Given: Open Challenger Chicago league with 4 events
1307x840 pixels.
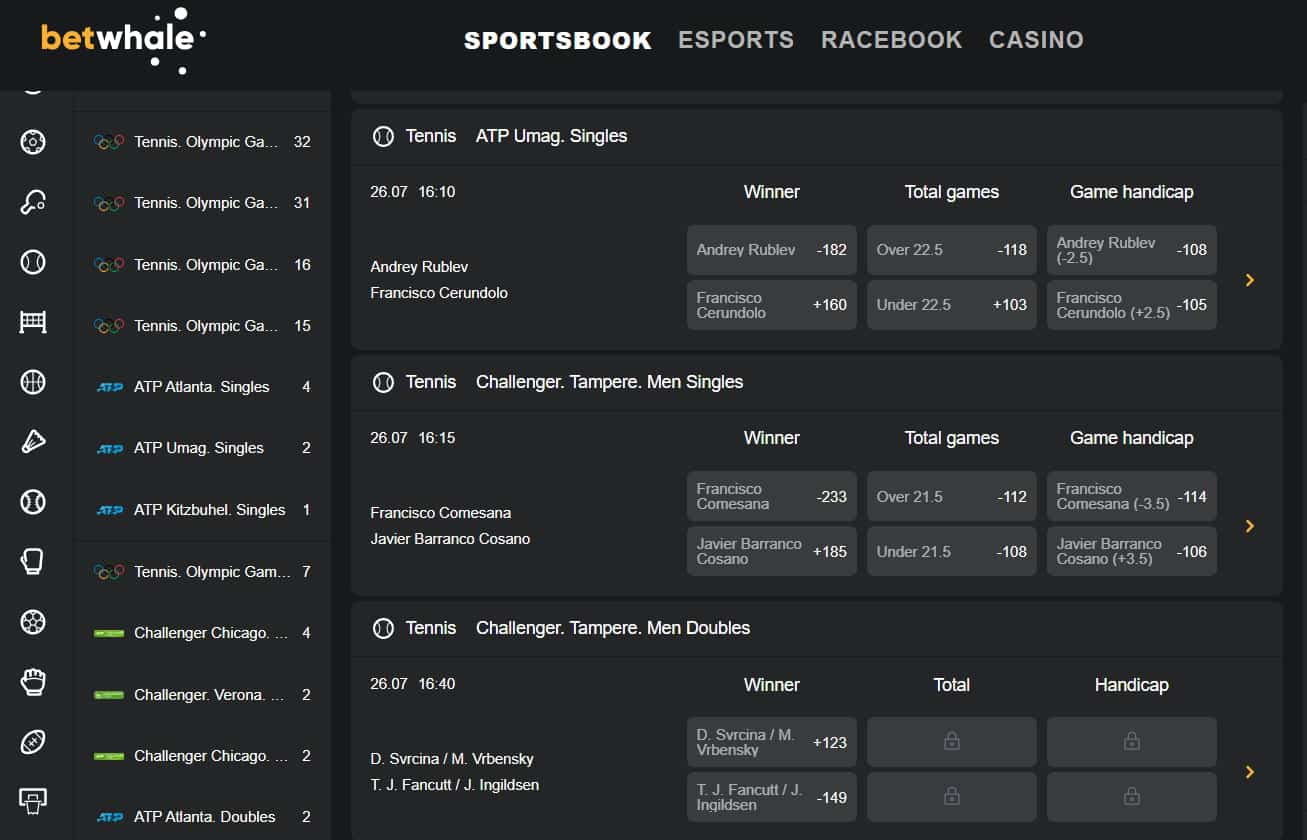Looking at the screenshot, I should click(202, 633).
